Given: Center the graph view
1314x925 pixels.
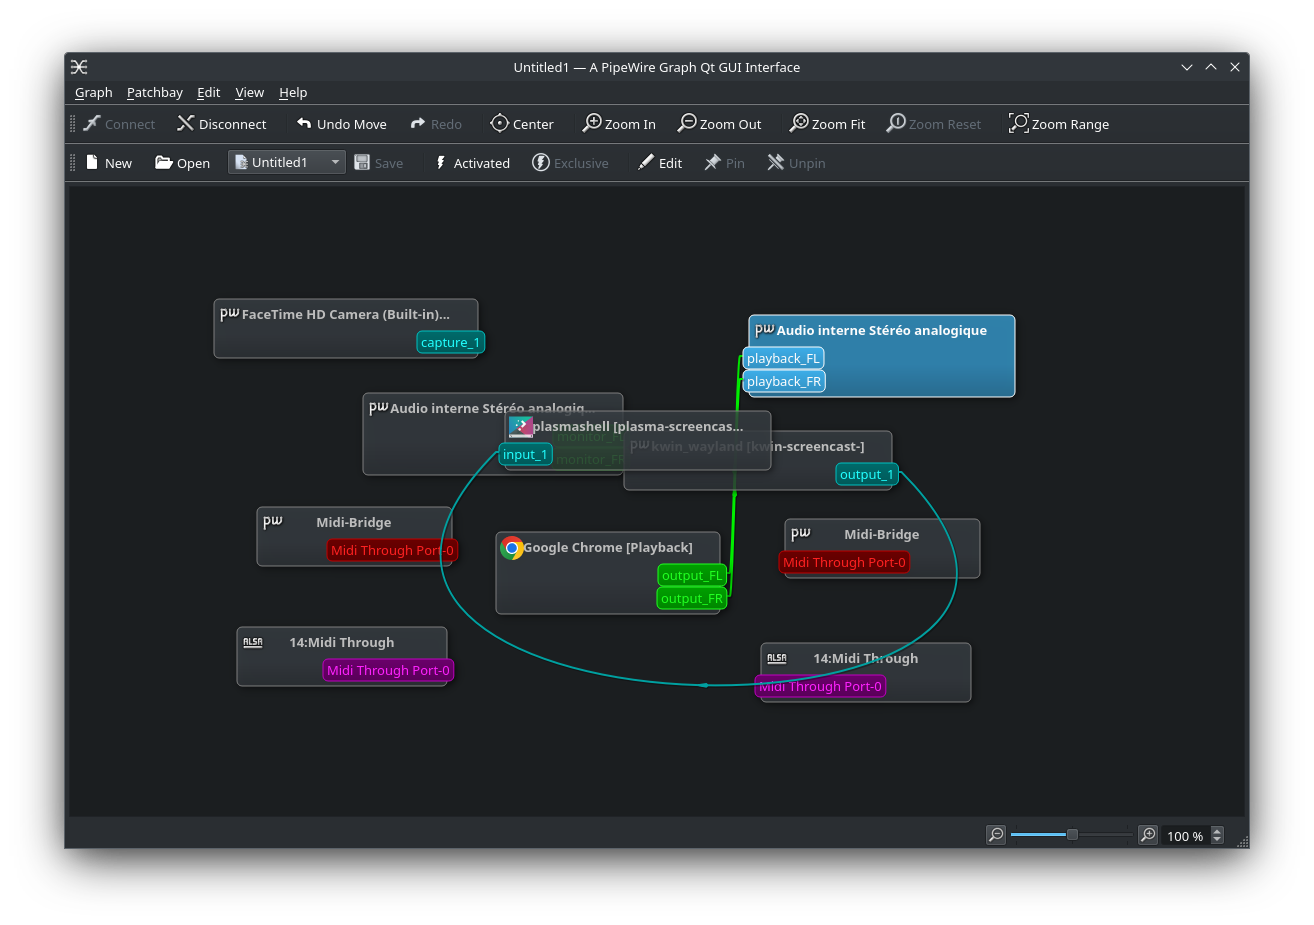Looking at the screenshot, I should click(x=522, y=124).
